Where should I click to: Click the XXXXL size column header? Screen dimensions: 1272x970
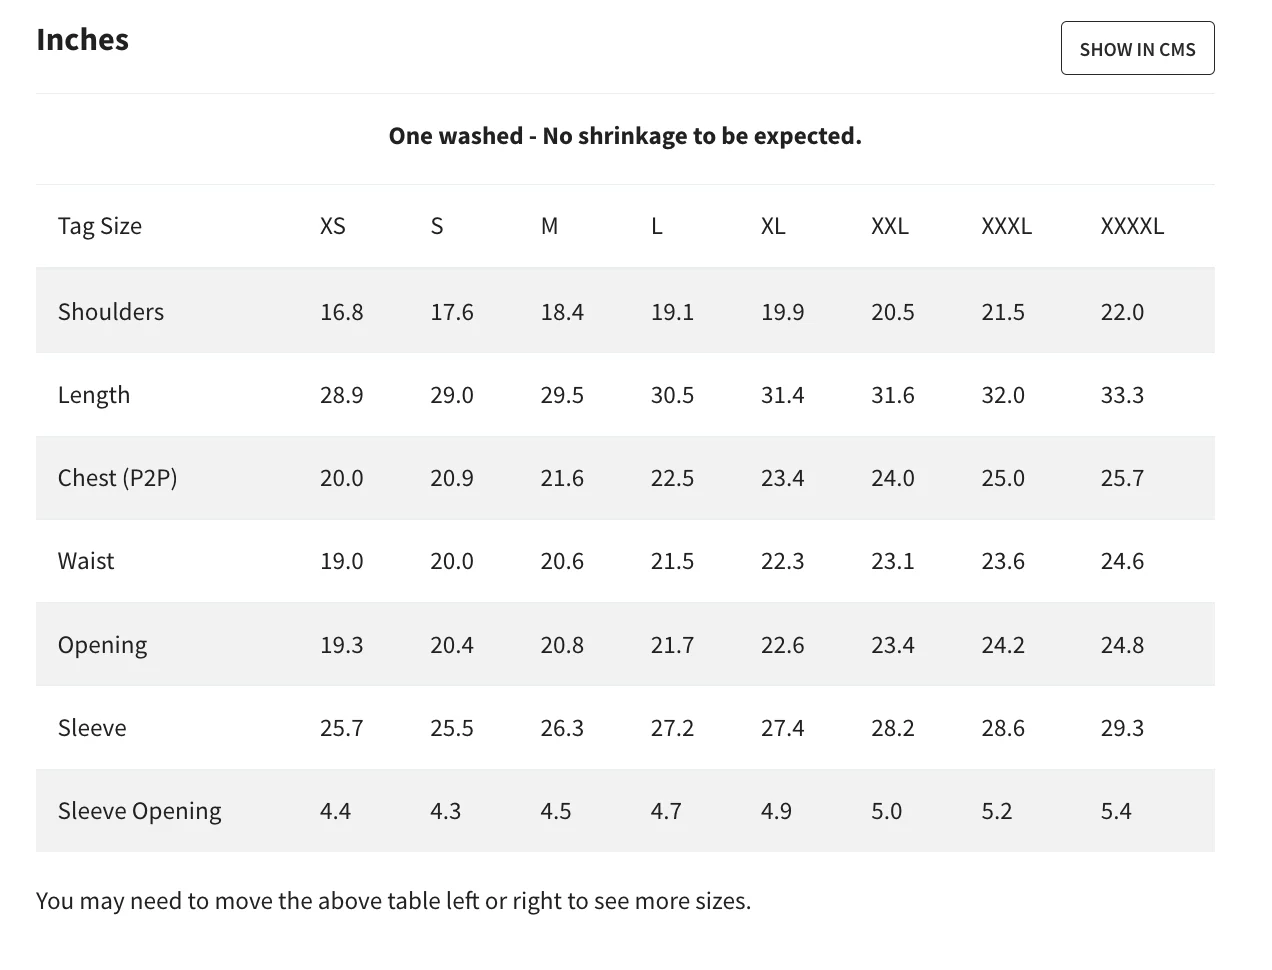pos(1132,226)
